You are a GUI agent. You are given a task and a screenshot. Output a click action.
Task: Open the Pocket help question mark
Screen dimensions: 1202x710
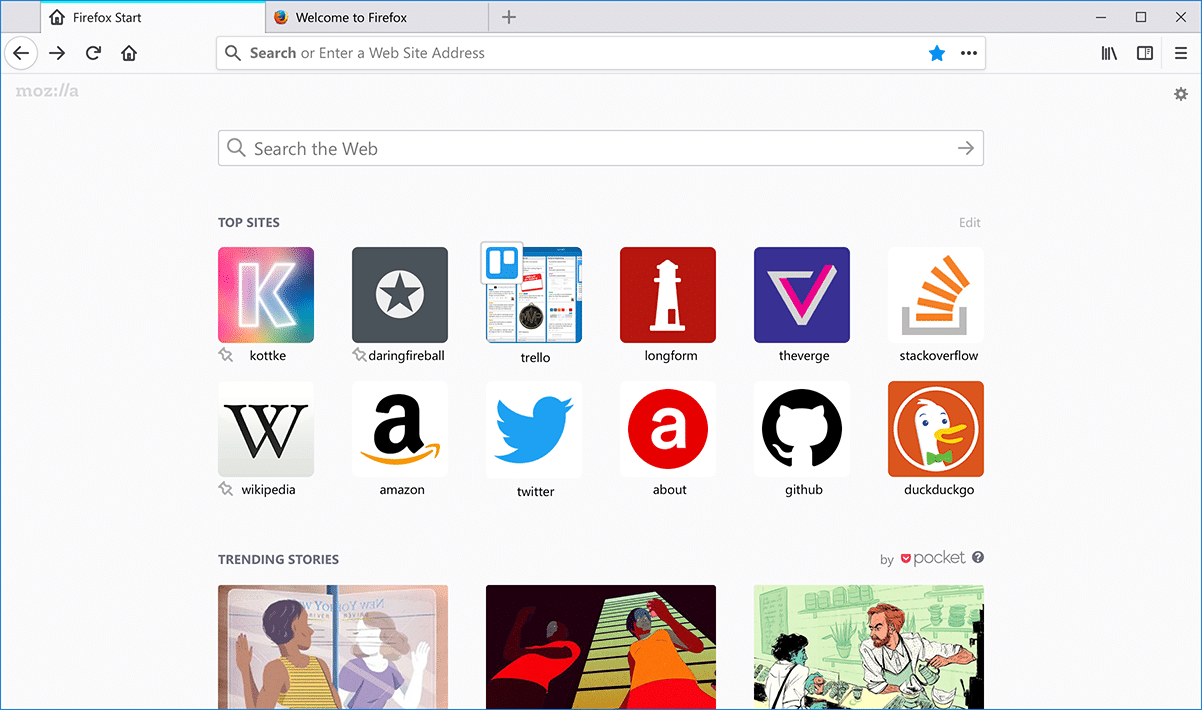click(x=978, y=557)
